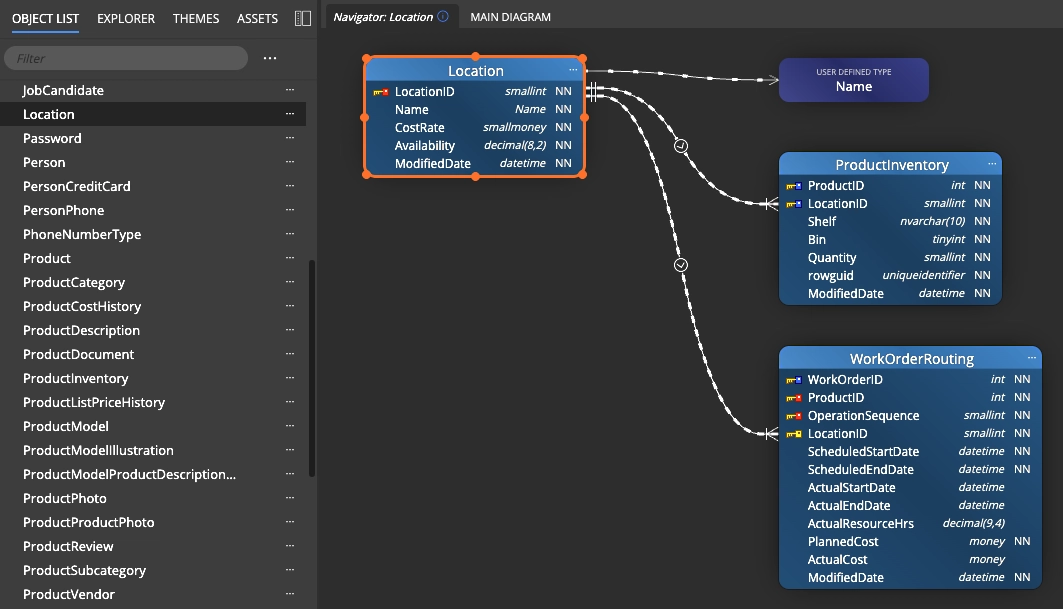Screen dimensions: 1063x609
Task: Click the info icon beside Navigator: Location
Action: [443, 16]
